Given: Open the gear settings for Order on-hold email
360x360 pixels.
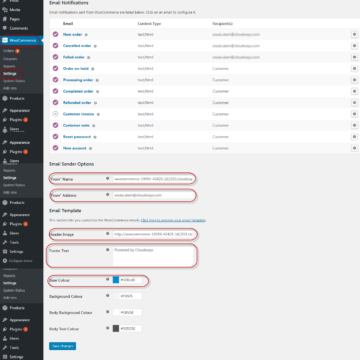Looking at the screenshot, I should 354,68.
